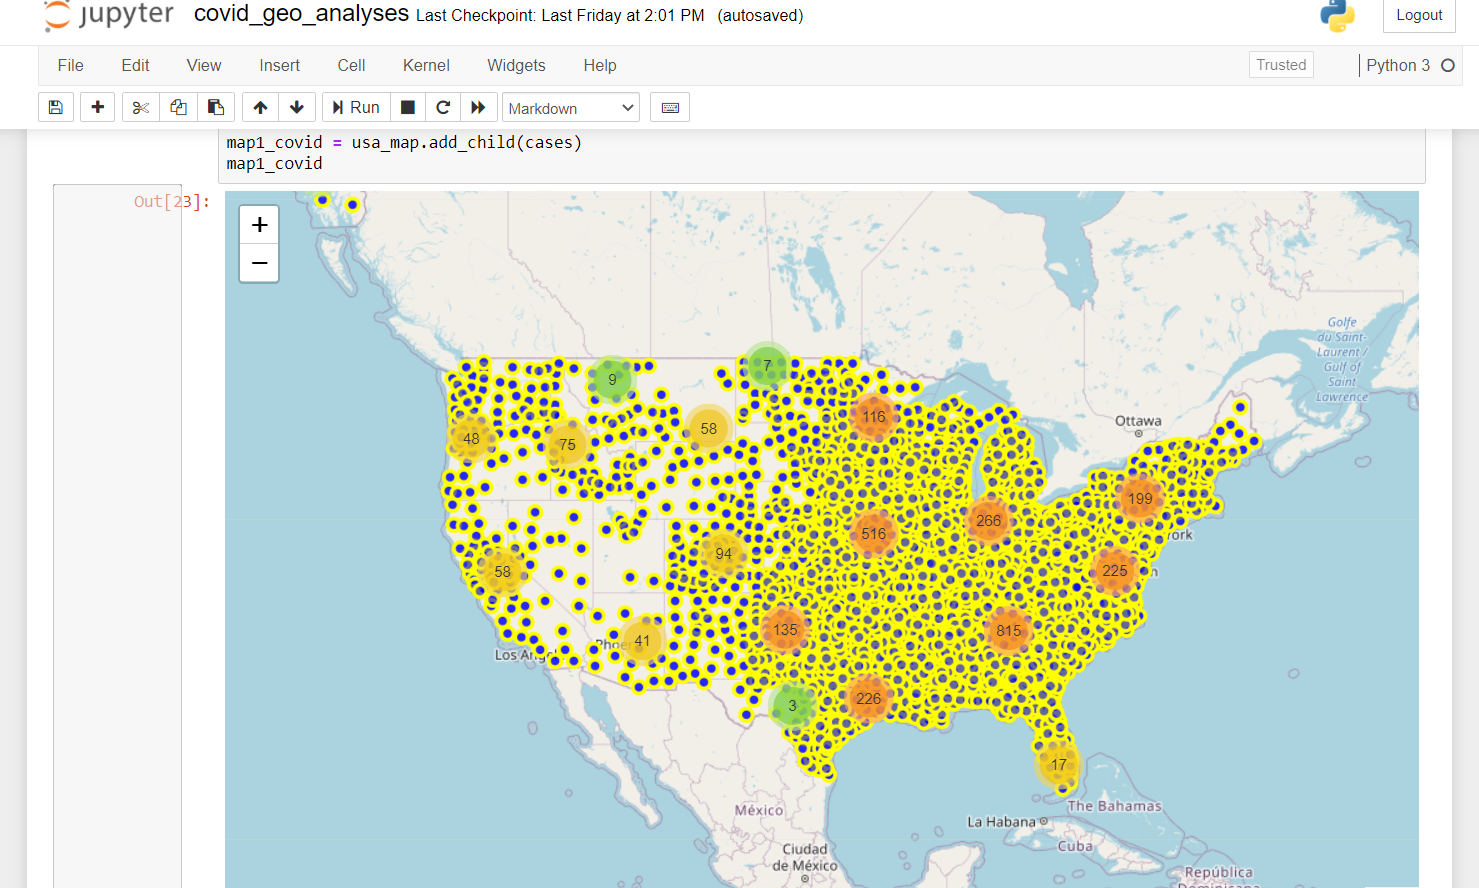Screen dimensions: 1479x888
Task: Open the Kernel menu
Action: (426, 65)
